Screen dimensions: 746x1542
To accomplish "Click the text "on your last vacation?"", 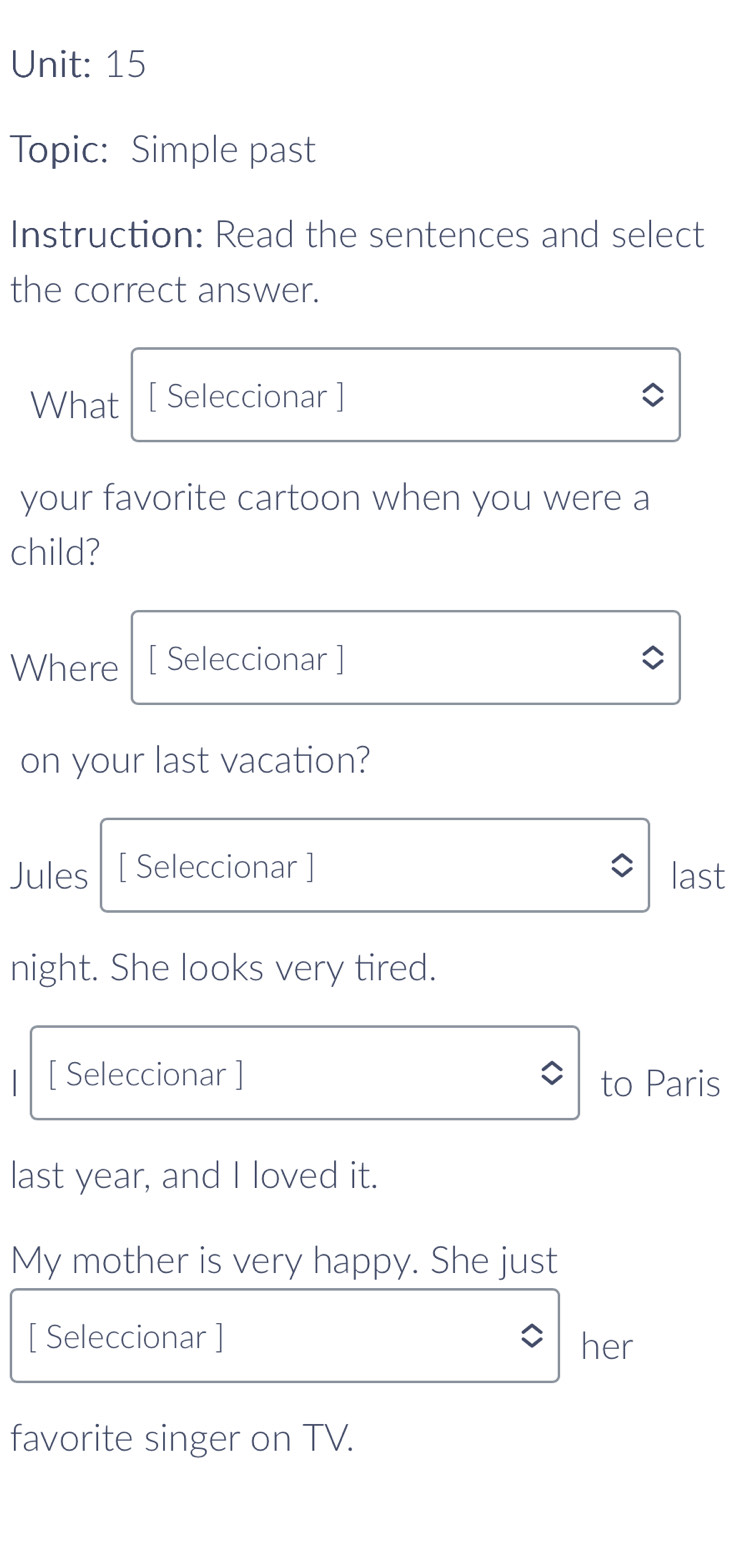I will click(195, 760).
